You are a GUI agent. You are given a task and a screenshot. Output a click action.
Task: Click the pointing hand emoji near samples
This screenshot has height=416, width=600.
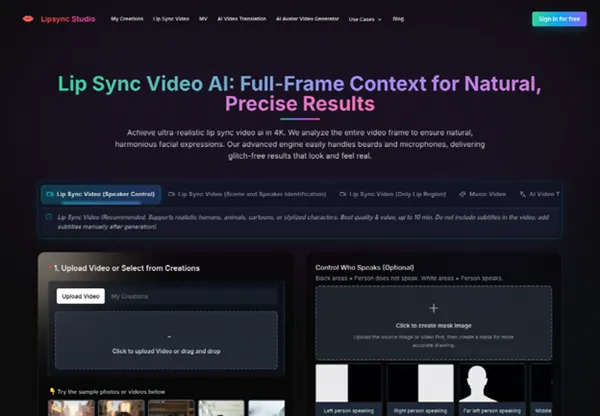pyautogui.click(x=52, y=392)
